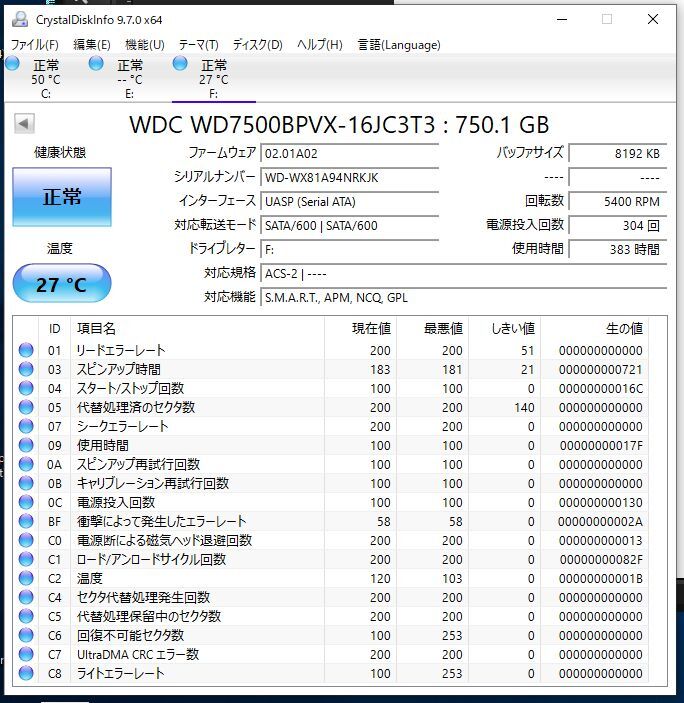Click the status icon for attribute C1
The height and width of the screenshot is (703, 684).
point(26,559)
